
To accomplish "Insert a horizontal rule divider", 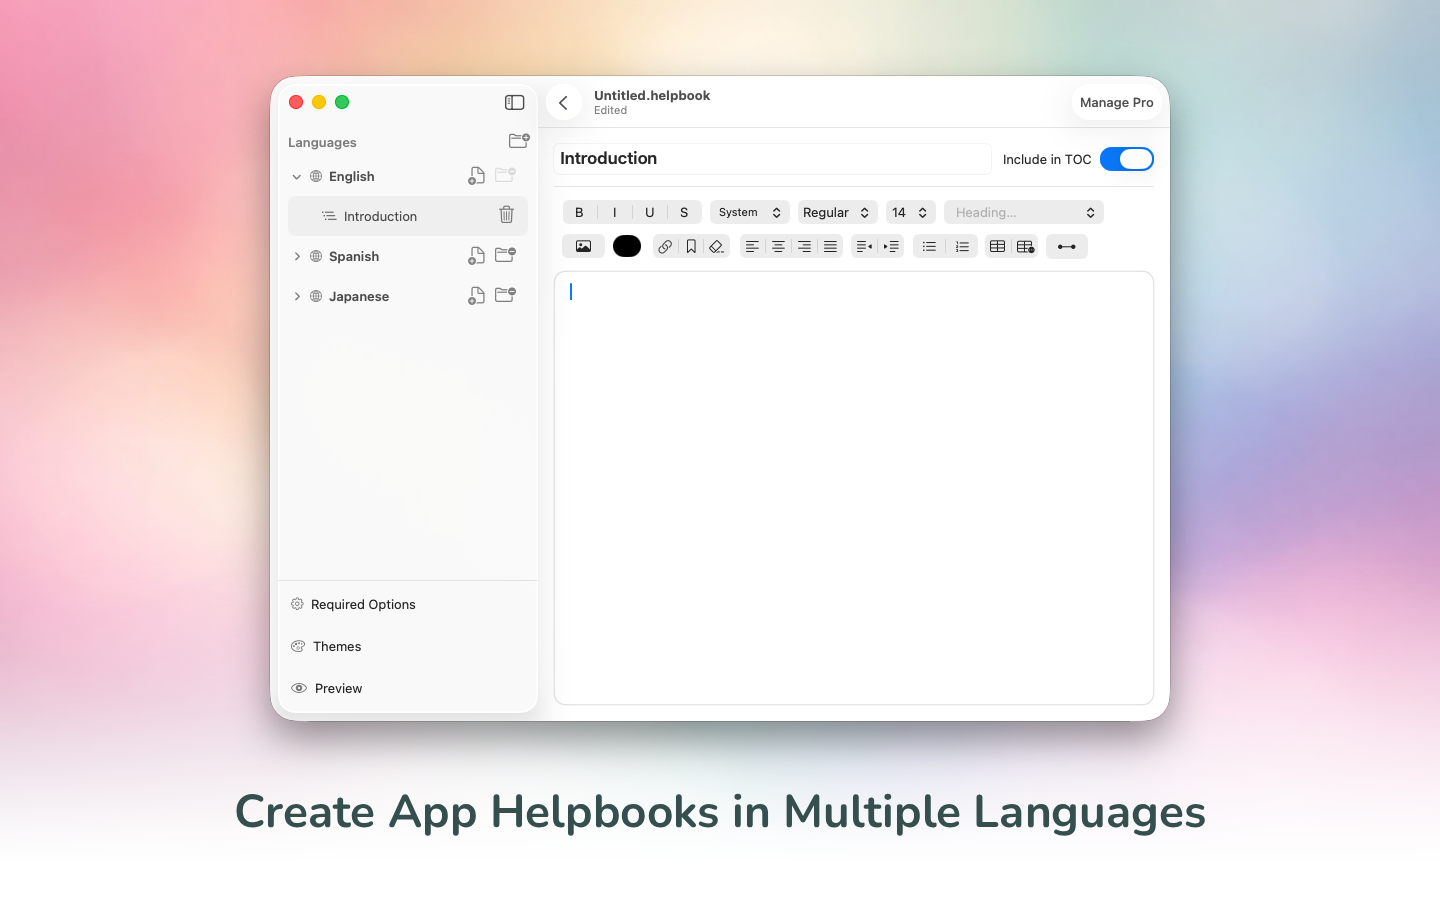I will coord(1066,247).
